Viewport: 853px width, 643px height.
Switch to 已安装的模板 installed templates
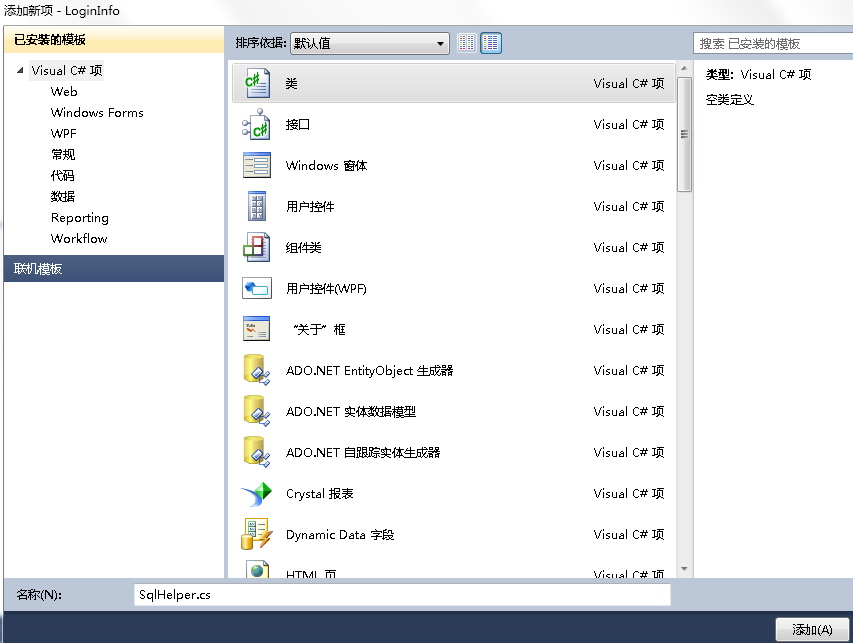tap(114, 40)
